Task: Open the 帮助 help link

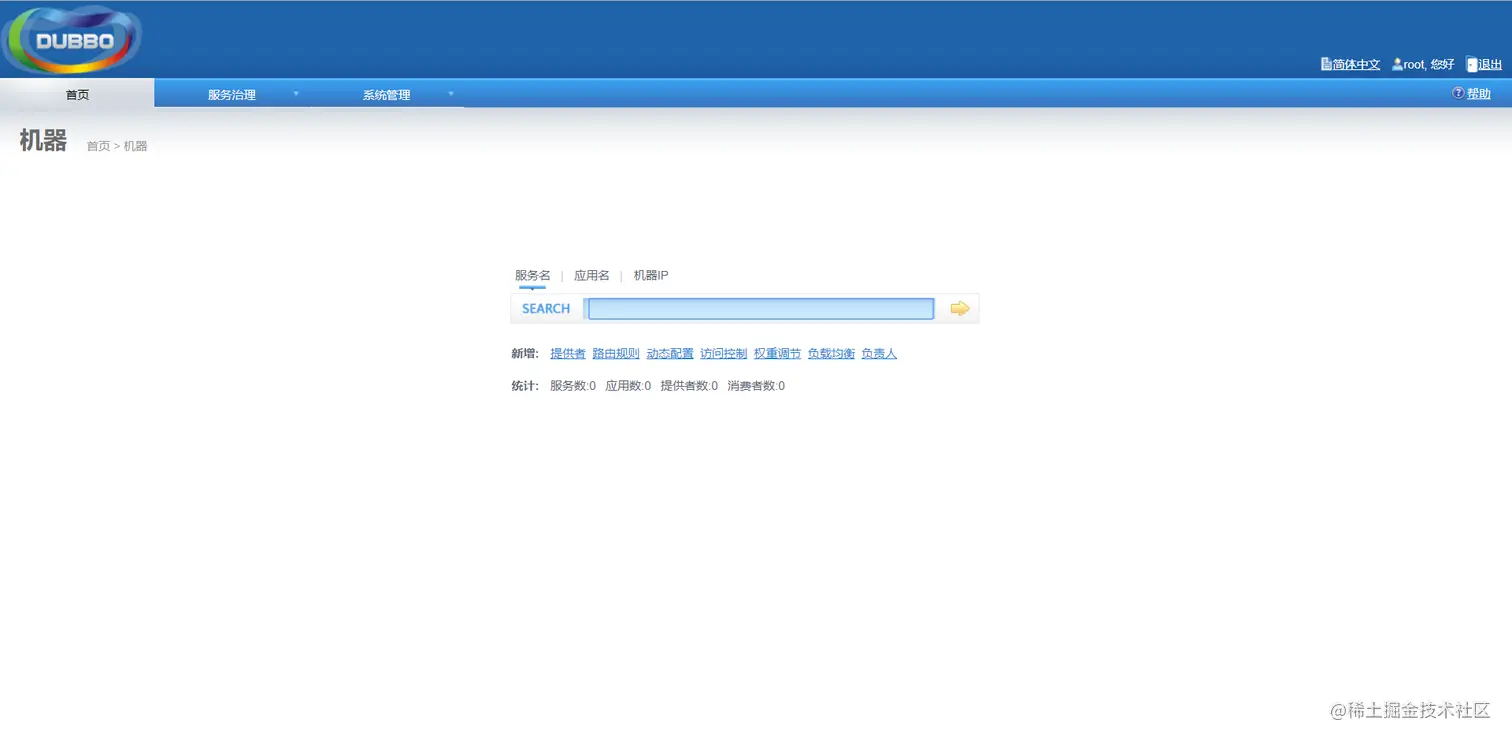Action: coord(1478,93)
